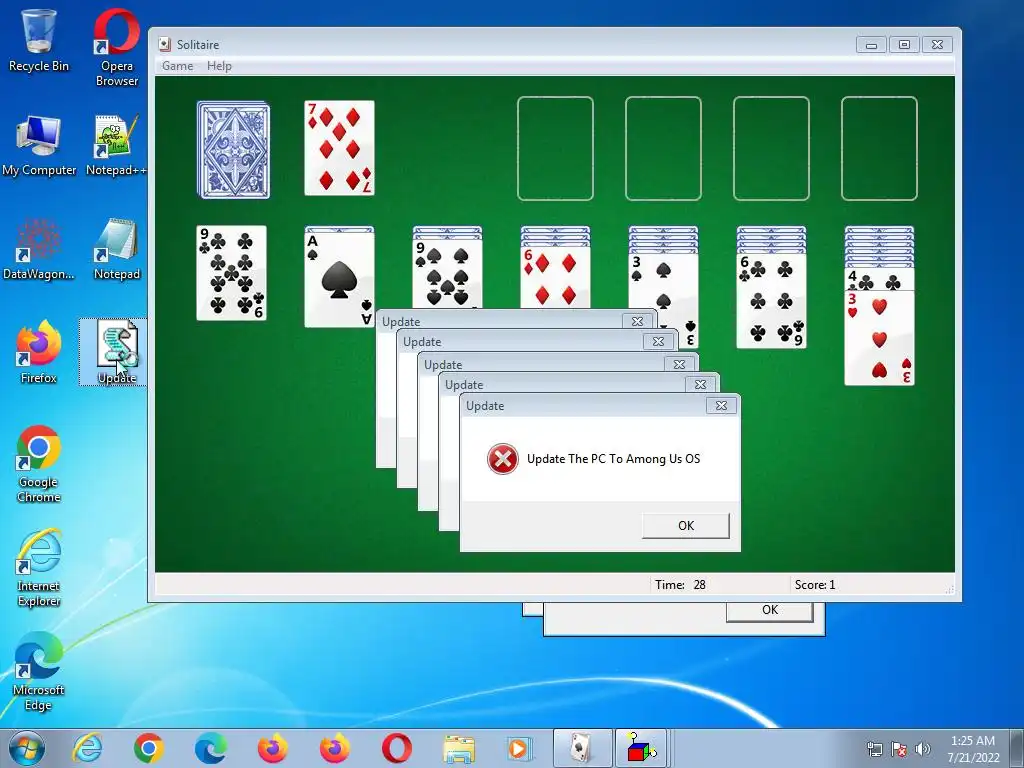Close the Update dialog behind the front one
This screenshot has height=768, width=1024.
[700, 385]
